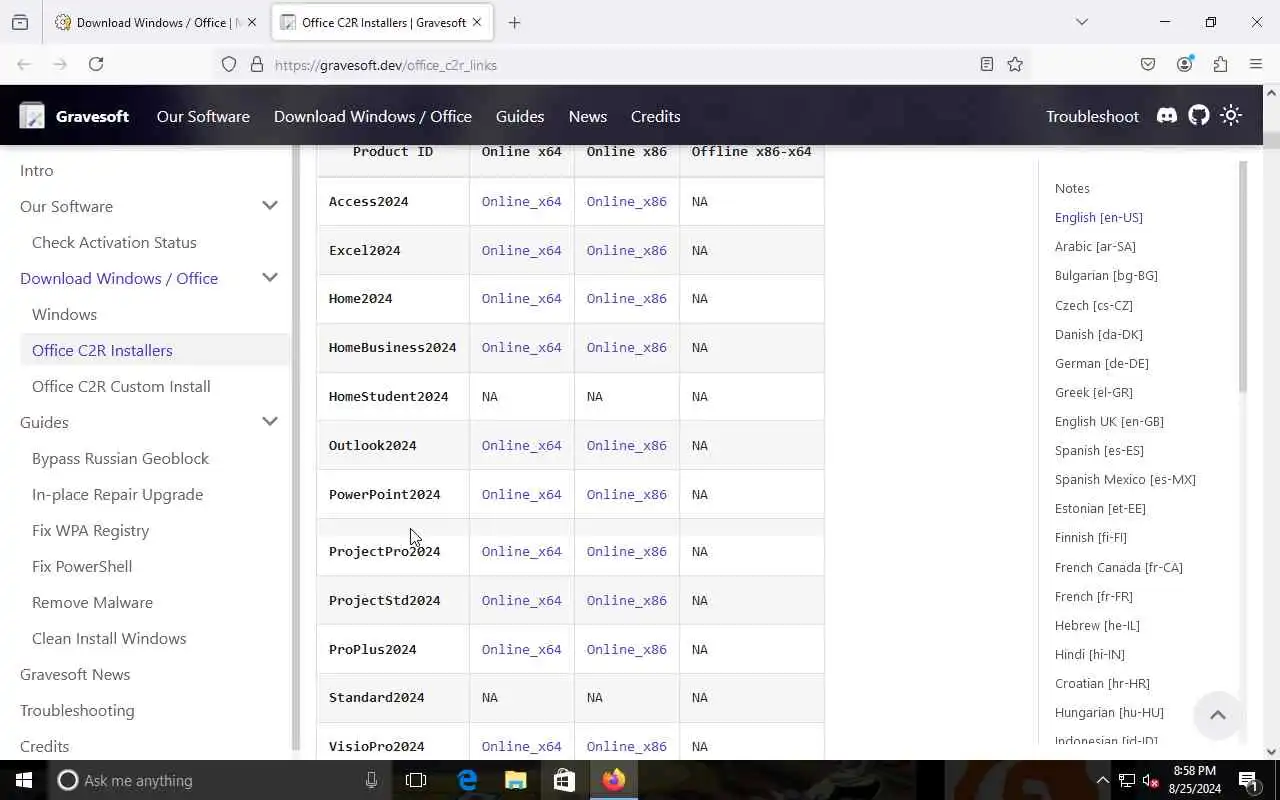The width and height of the screenshot is (1280, 800).
Task: Download Access2024 Online_x64 installer
Action: (521, 201)
